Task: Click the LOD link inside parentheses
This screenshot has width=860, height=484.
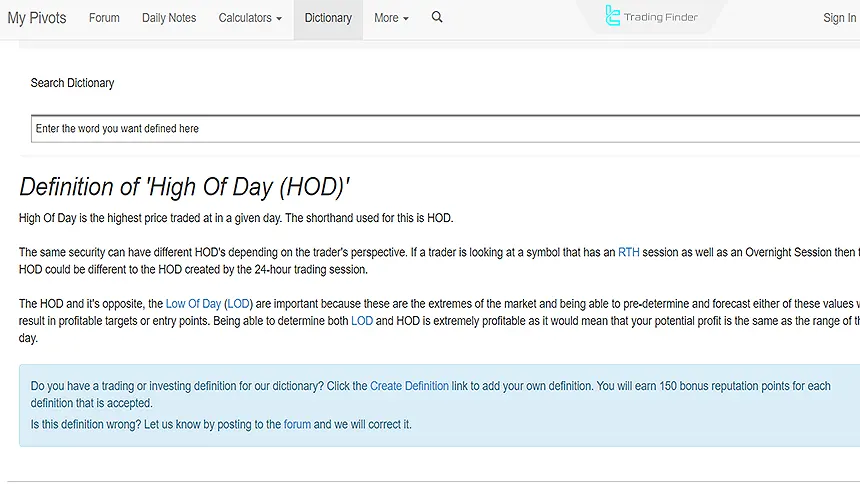Action: coord(238,304)
